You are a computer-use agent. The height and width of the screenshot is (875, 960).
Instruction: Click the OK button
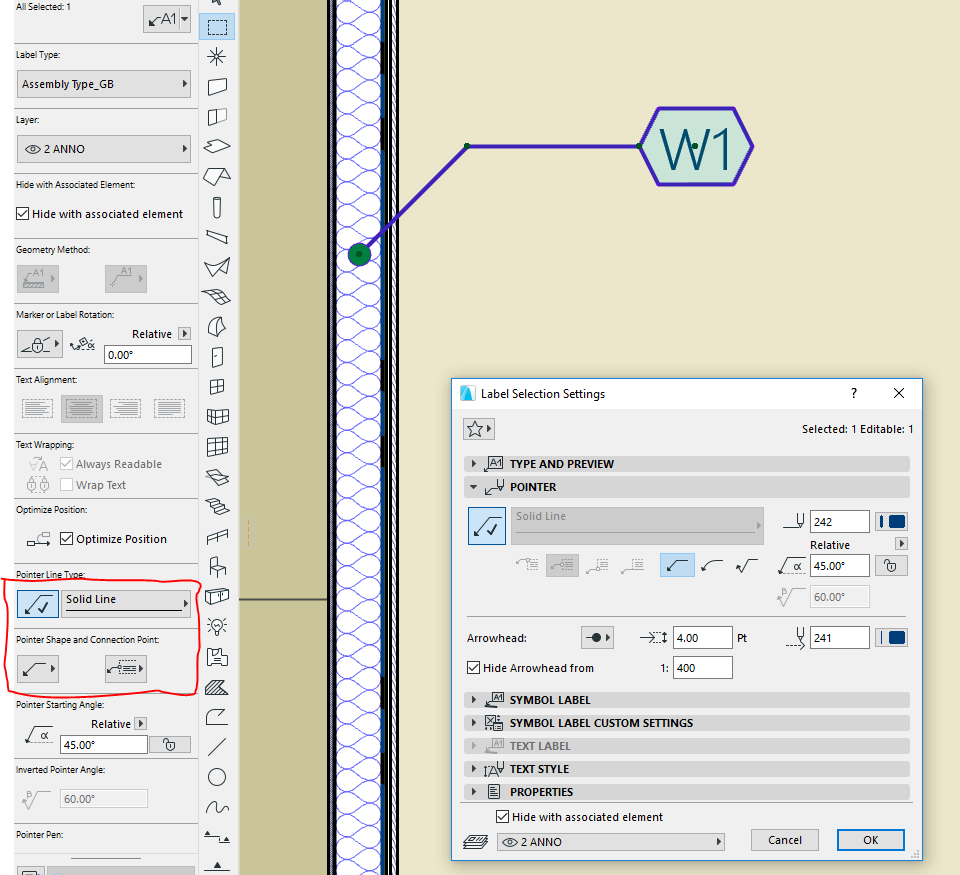[x=870, y=840]
